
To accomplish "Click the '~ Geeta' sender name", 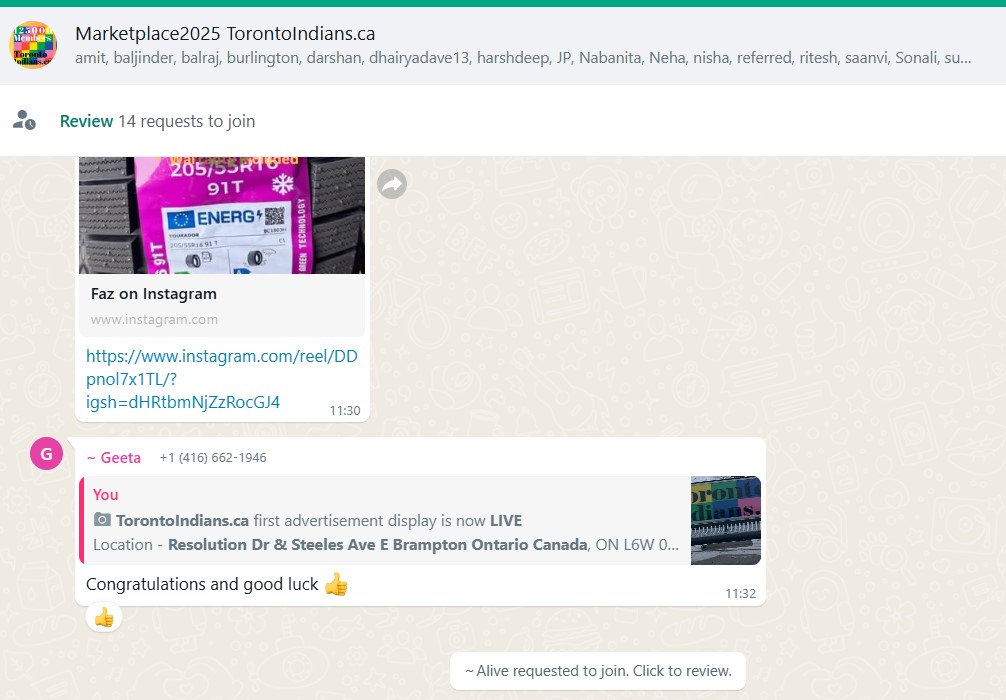I will (114, 458).
